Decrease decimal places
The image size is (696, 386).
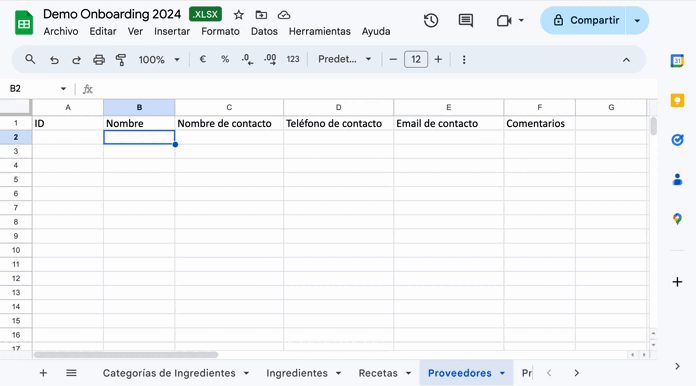(247, 59)
